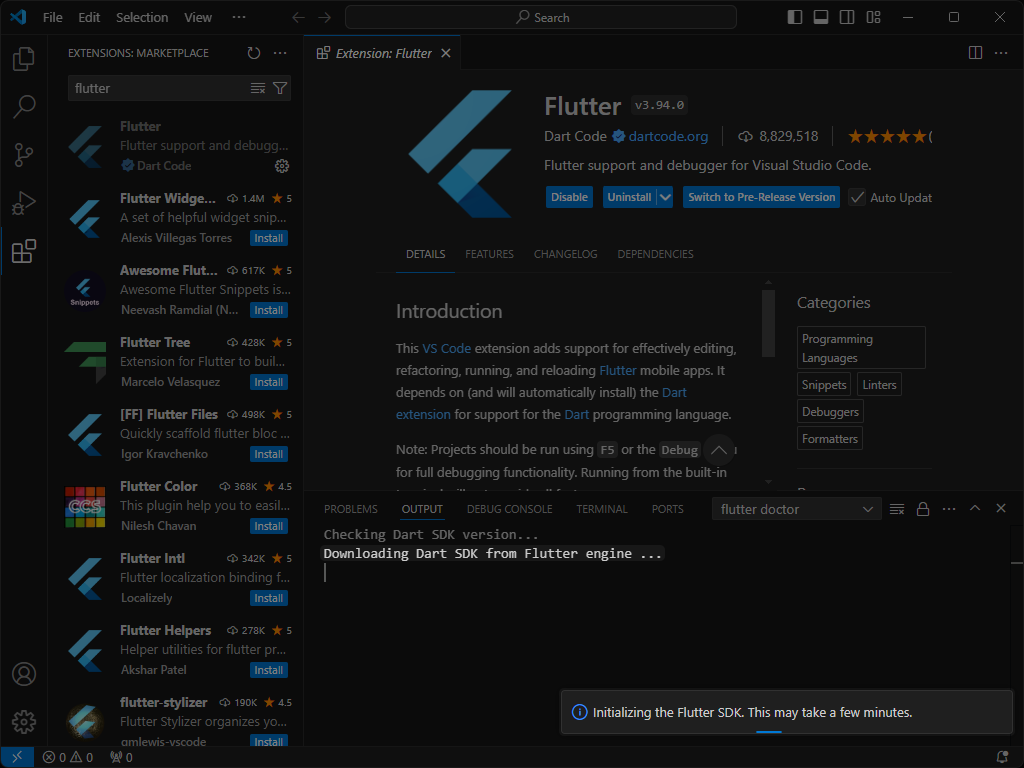Screen dimensions: 1024x768
Task: Open the flutter doctor output channel dropdown
Action: [x=796, y=509]
